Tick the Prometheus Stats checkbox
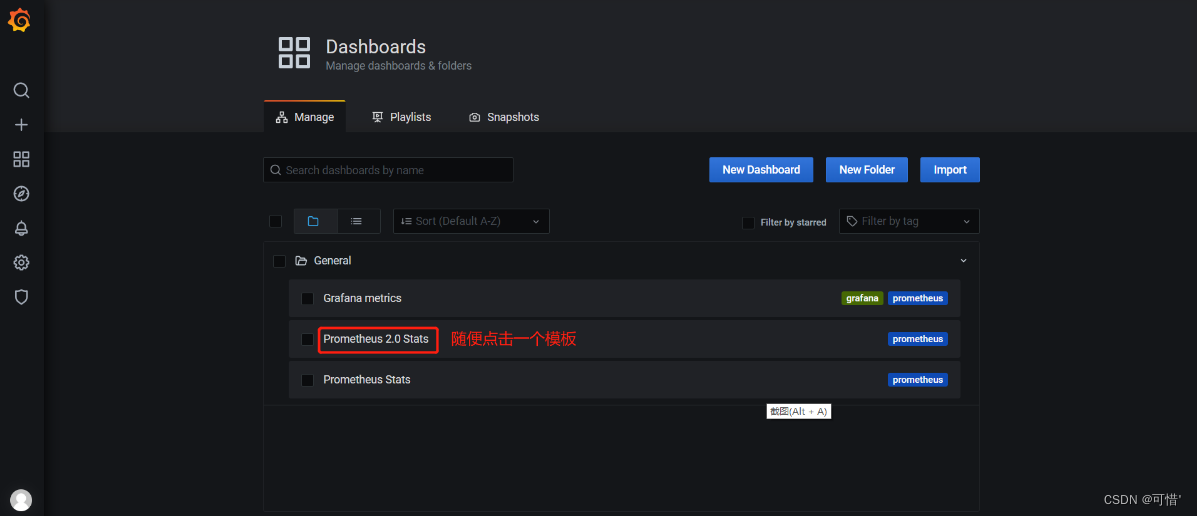 [308, 380]
